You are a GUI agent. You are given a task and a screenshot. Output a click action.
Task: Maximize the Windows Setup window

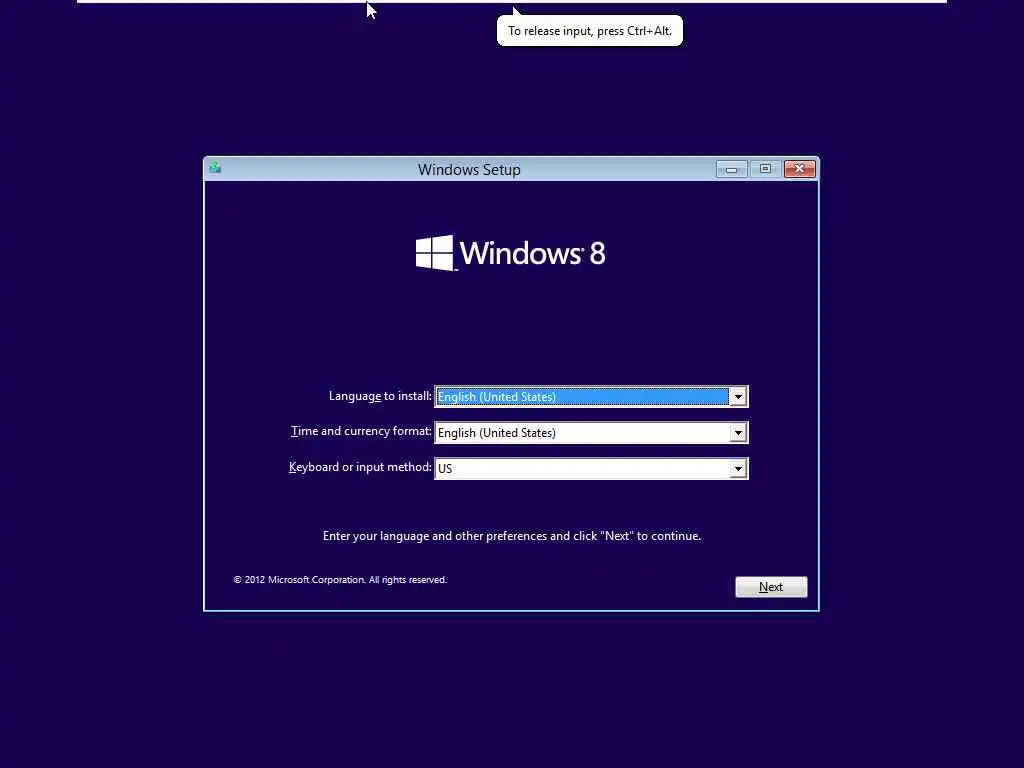765,169
